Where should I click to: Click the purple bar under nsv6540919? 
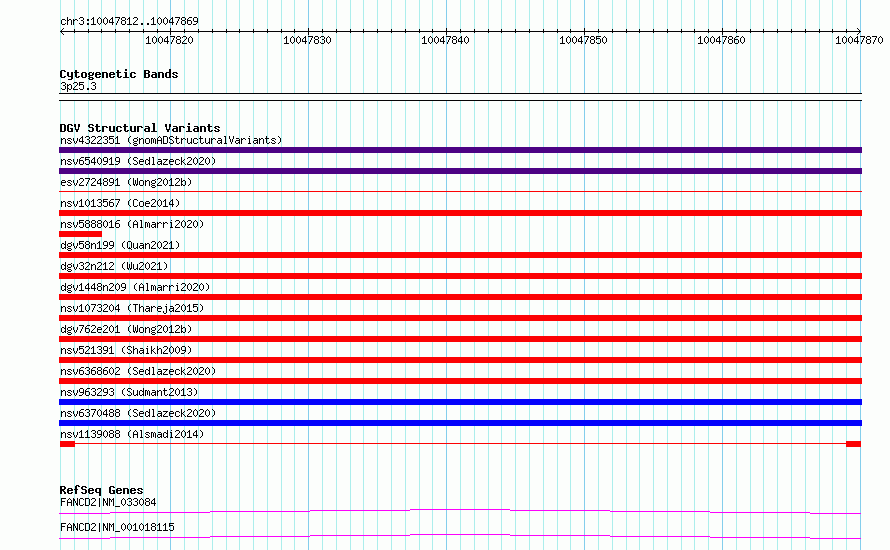click(x=460, y=171)
